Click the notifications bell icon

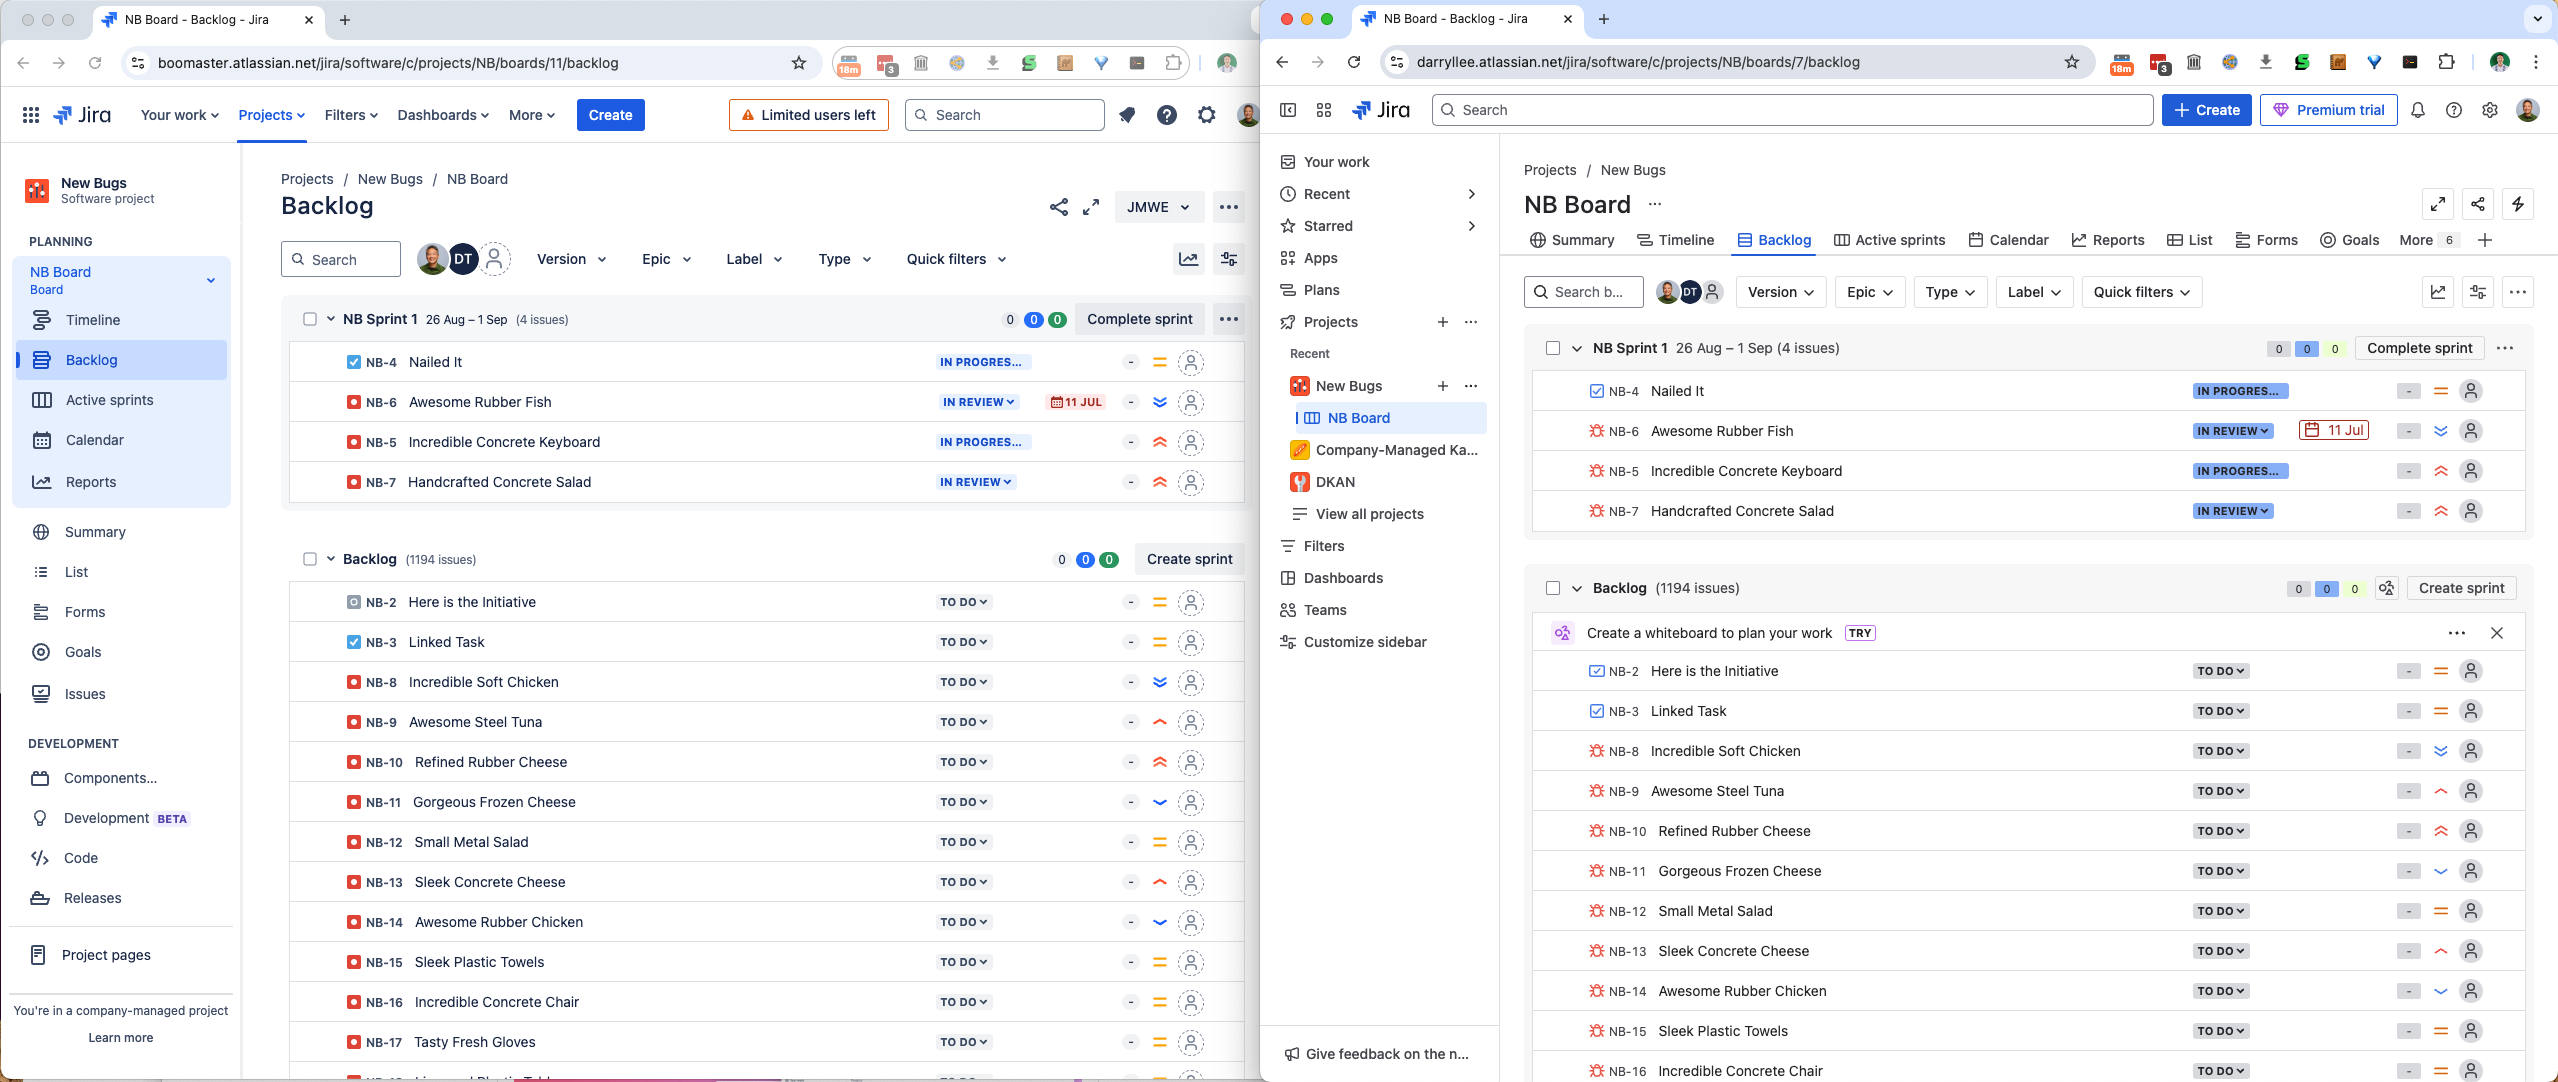pyautogui.click(x=2417, y=110)
